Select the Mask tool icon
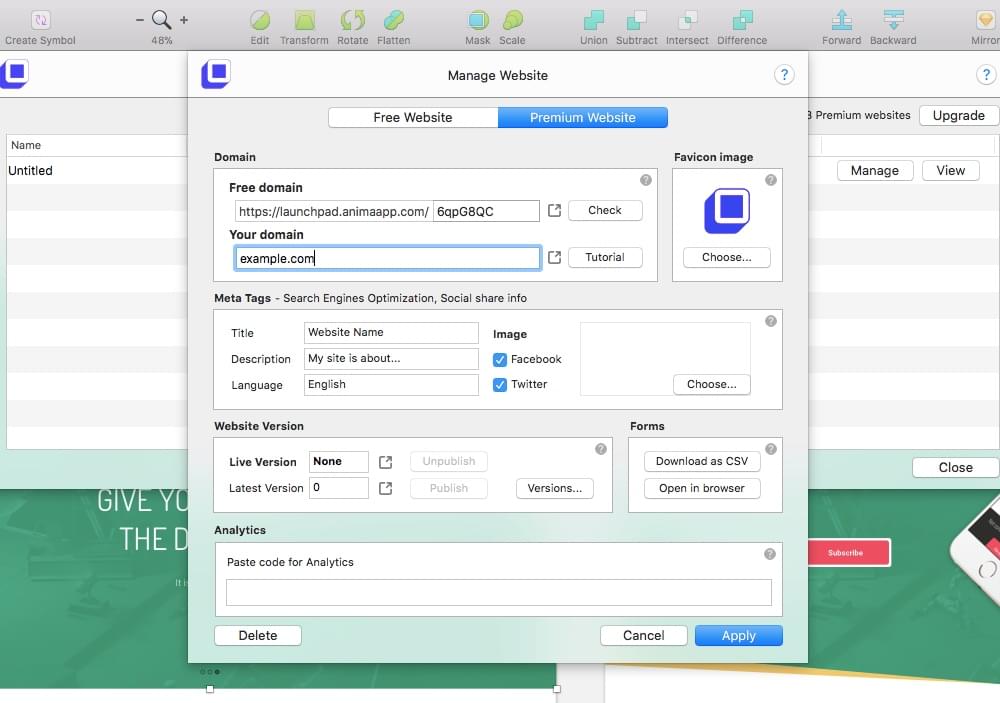1000x703 pixels. [x=478, y=20]
